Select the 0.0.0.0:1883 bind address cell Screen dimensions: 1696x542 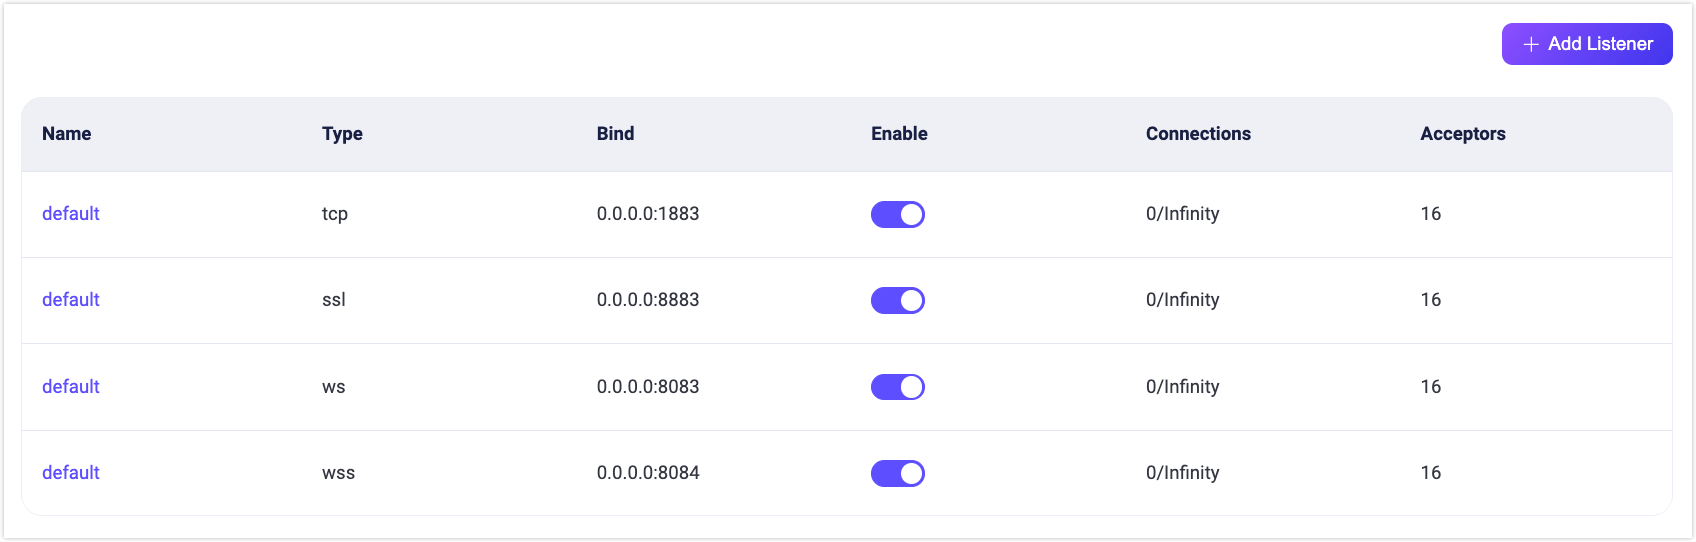click(648, 214)
